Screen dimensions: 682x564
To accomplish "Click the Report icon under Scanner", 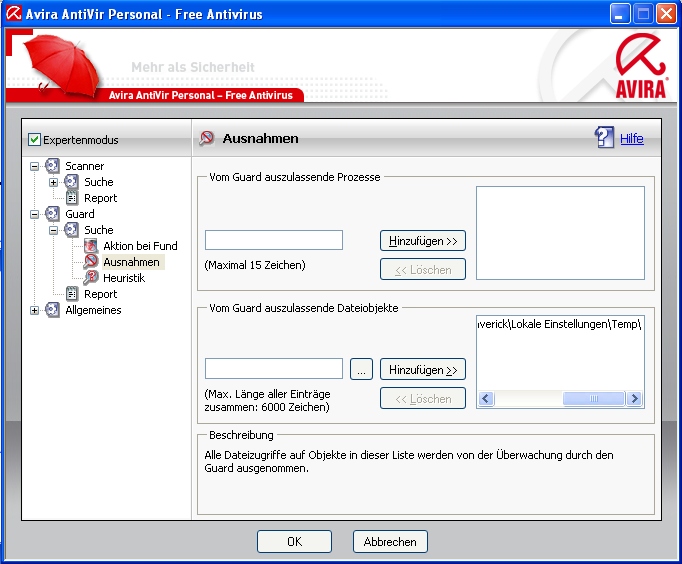I will click(71, 198).
